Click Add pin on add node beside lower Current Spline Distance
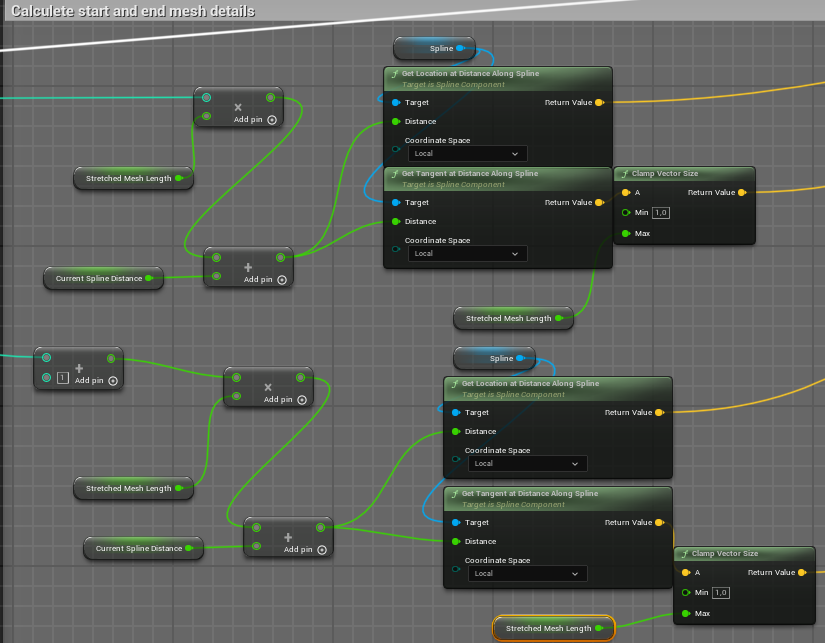The image size is (825, 643). [305, 549]
